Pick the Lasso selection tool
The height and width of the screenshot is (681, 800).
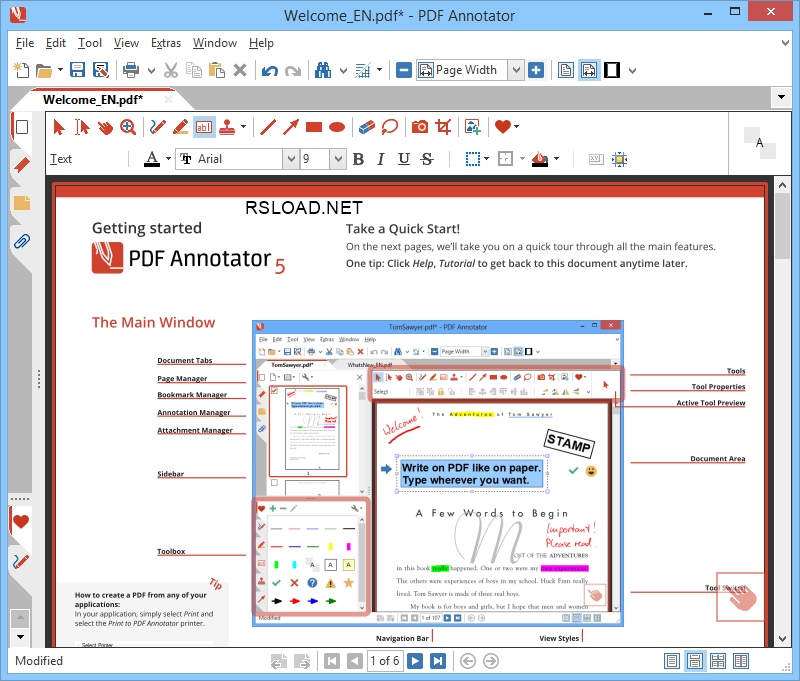coord(390,127)
